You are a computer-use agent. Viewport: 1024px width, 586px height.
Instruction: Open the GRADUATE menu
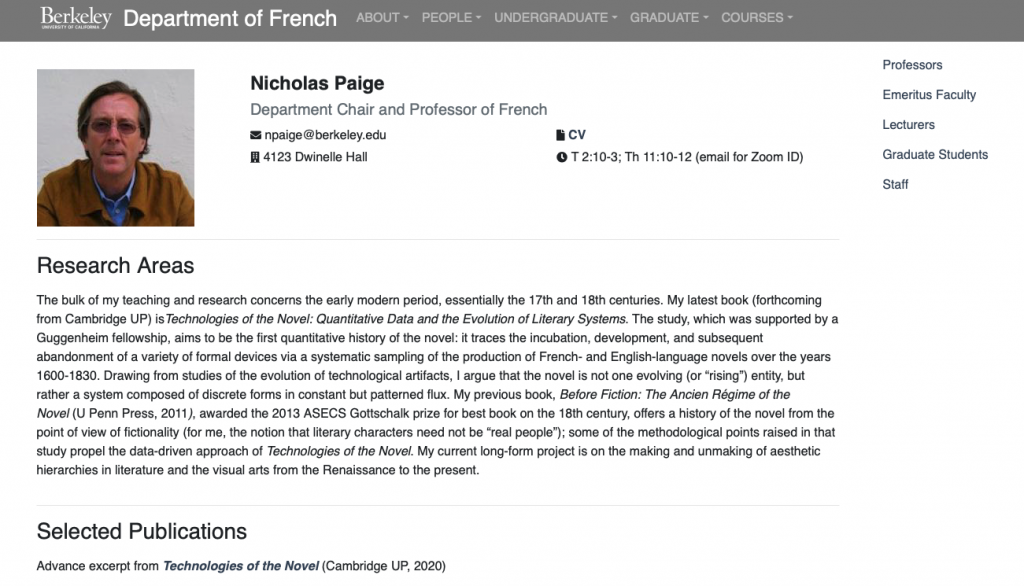[x=669, y=18]
